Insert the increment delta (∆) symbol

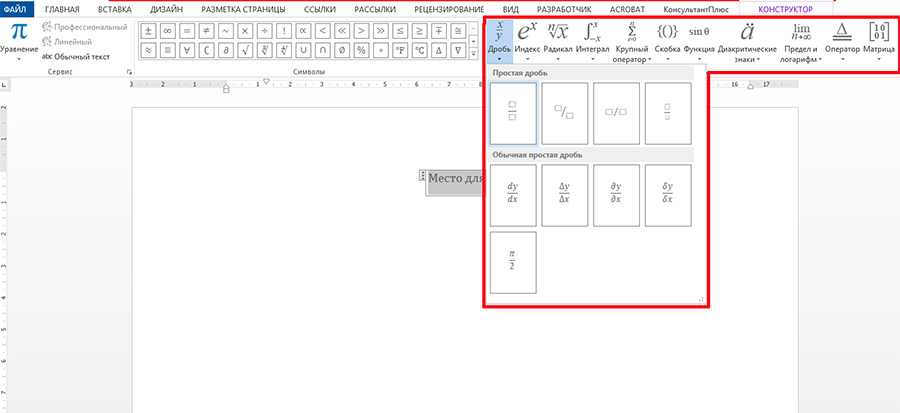(x=440, y=50)
